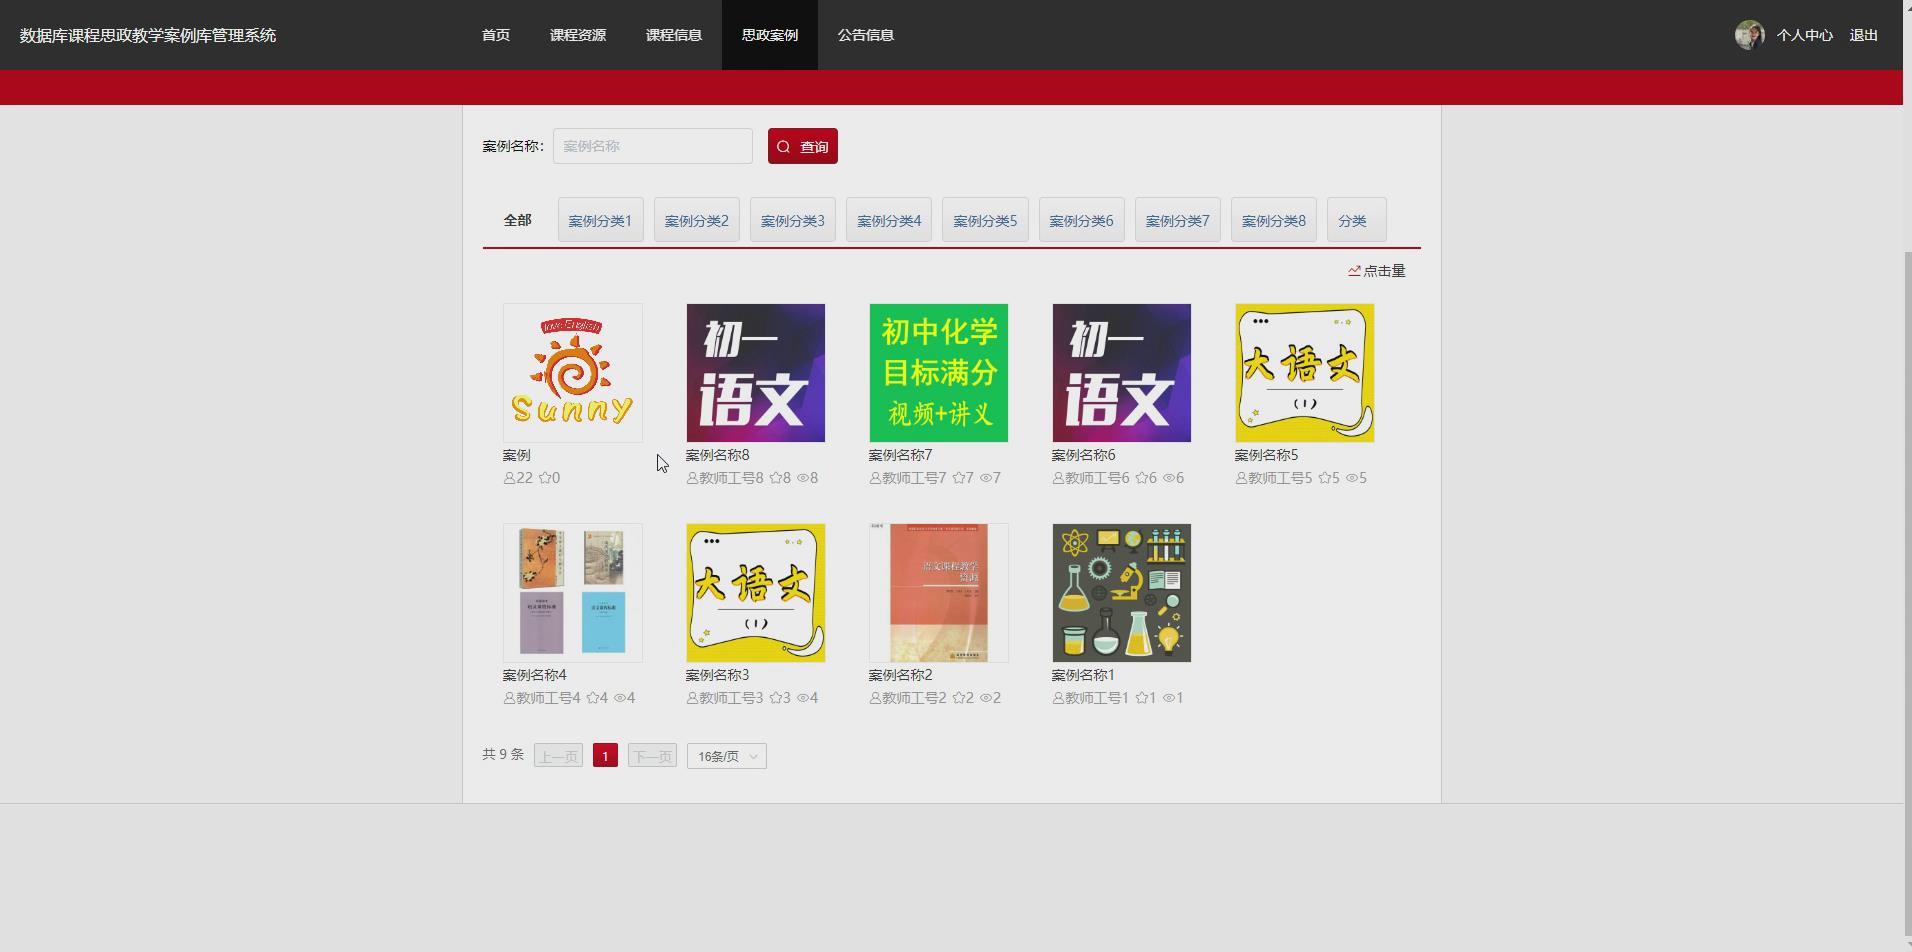The image size is (1912, 952).
Task: Switch to the 课程资源 menu item
Action: 579,34
